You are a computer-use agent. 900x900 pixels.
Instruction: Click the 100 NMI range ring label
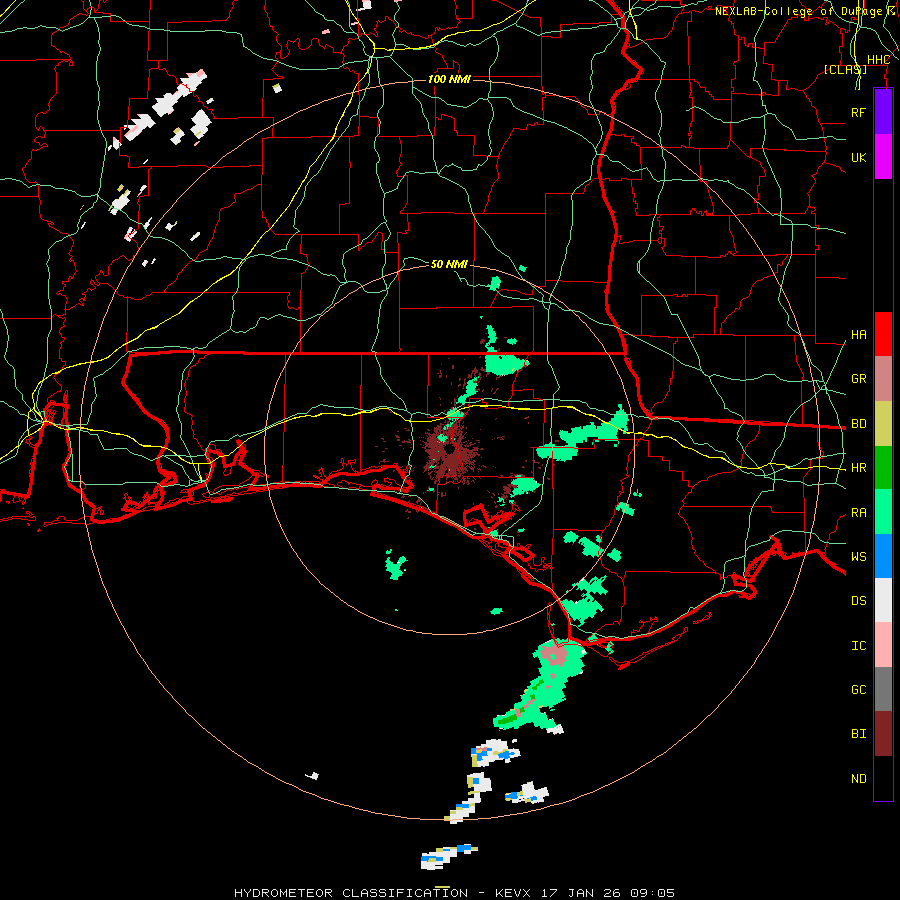(x=449, y=79)
